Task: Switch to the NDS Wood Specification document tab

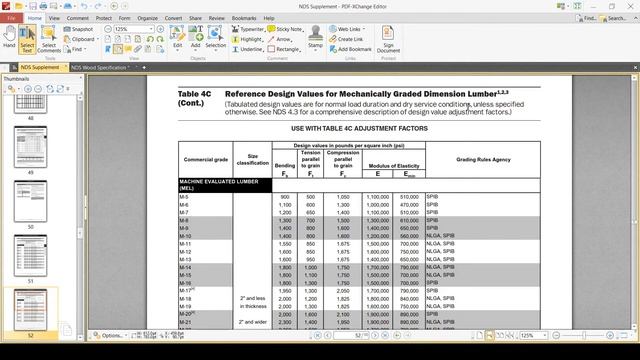Action: coord(100,67)
